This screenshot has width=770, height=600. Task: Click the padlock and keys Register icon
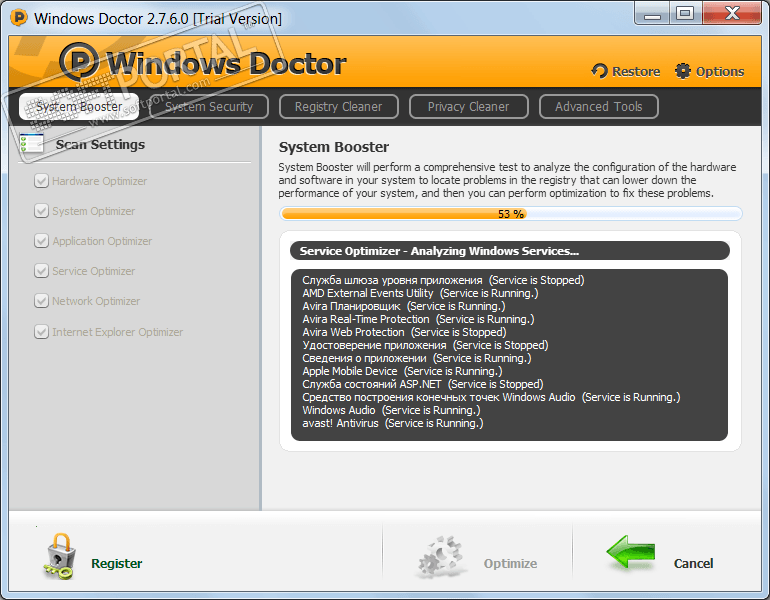[59, 556]
